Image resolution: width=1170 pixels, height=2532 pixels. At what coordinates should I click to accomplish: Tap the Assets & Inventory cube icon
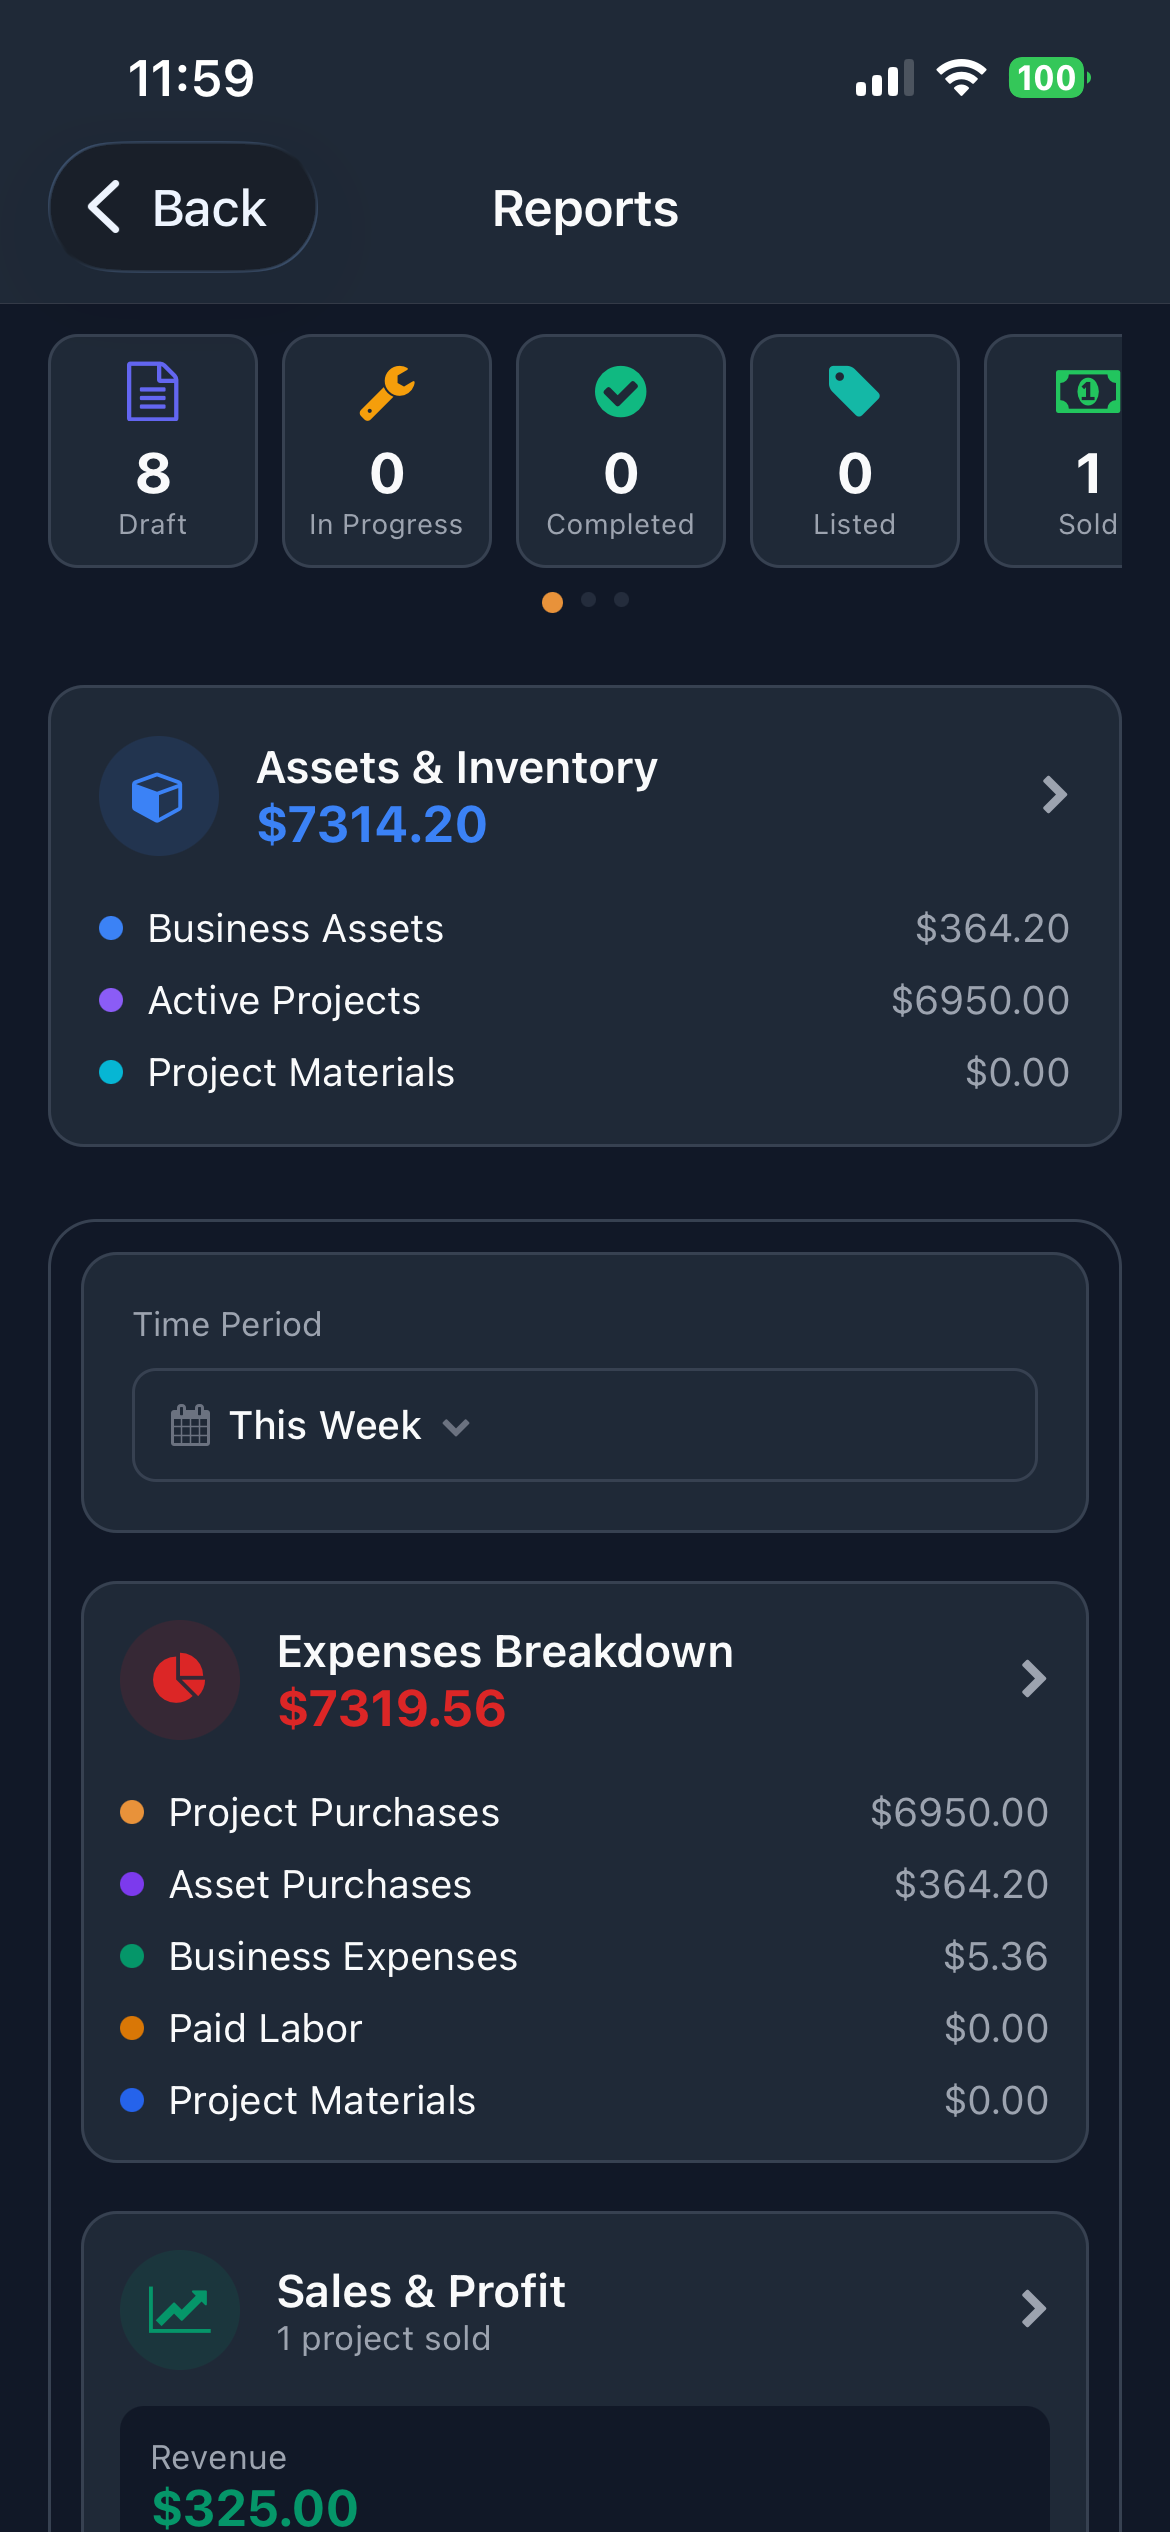[x=158, y=796]
